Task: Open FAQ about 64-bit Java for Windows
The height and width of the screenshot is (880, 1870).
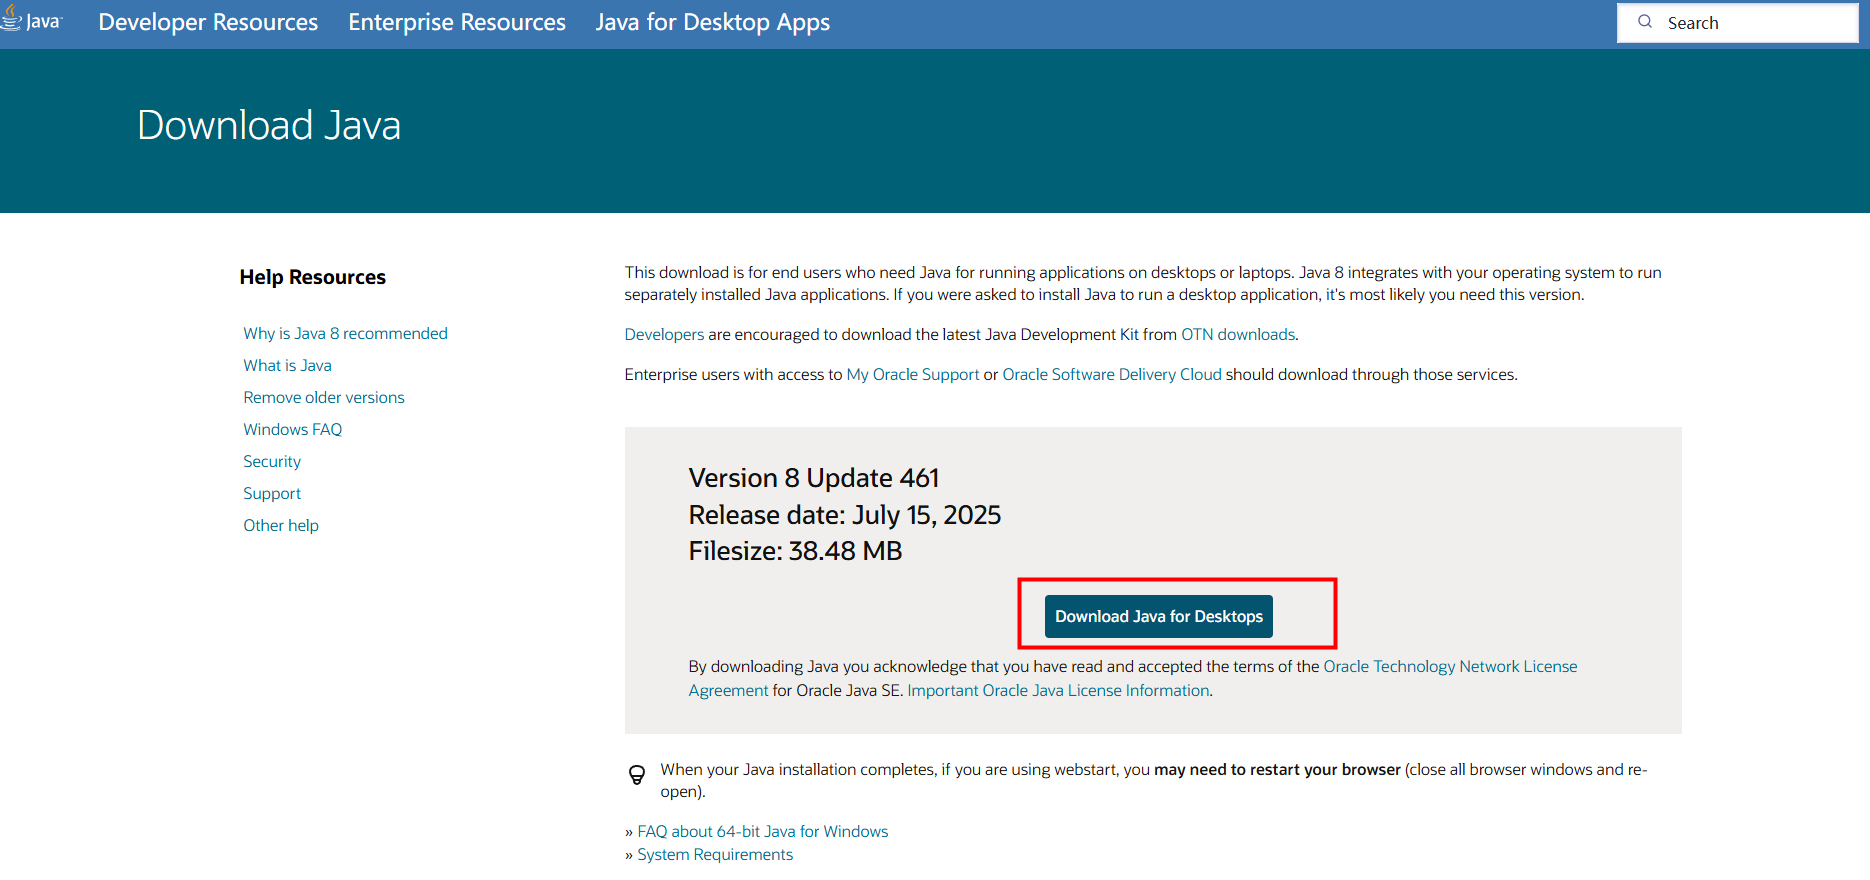Action: [x=763, y=831]
